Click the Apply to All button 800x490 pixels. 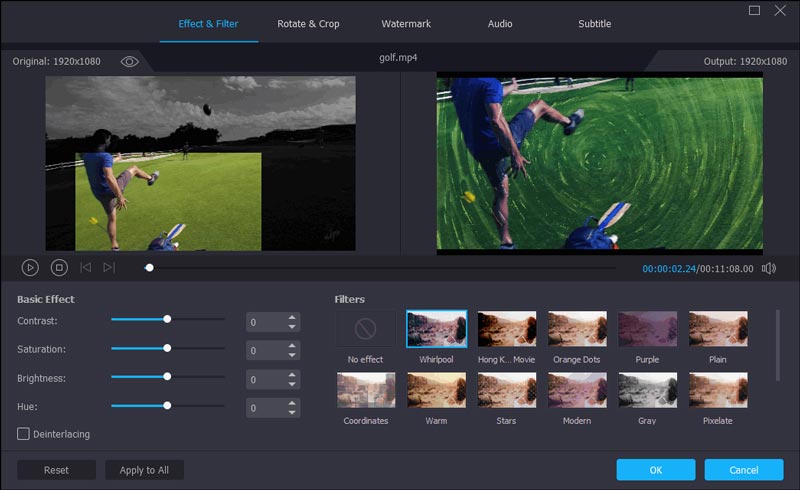pos(144,470)
